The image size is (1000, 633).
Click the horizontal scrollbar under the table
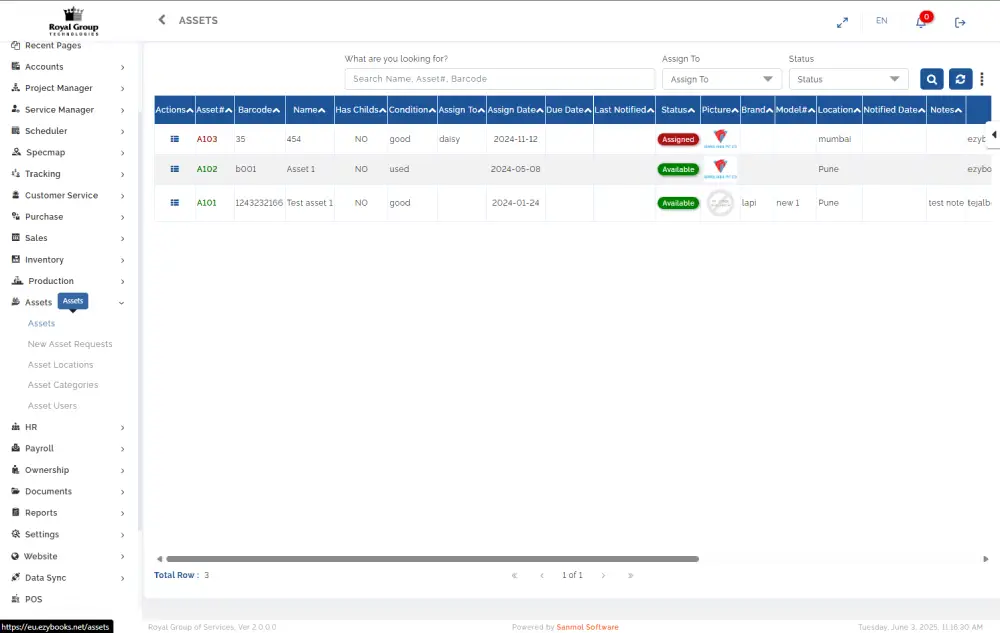click(x=432, y=559)
